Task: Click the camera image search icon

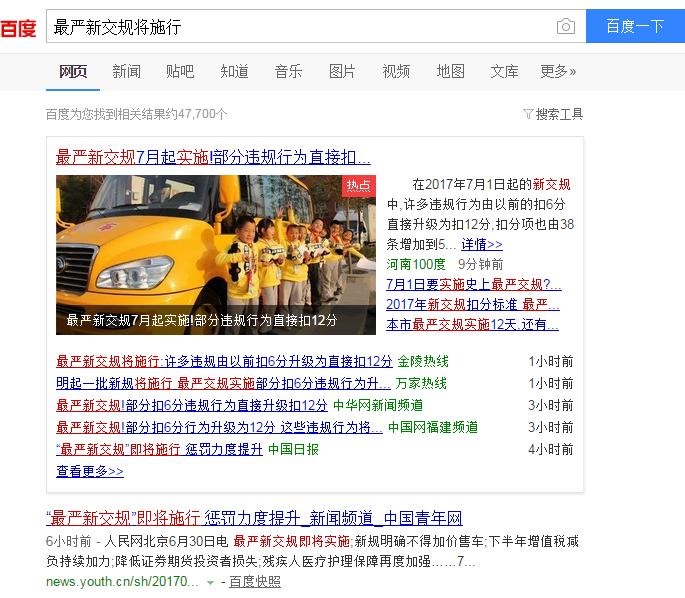Action: click(x=566, y=27)
